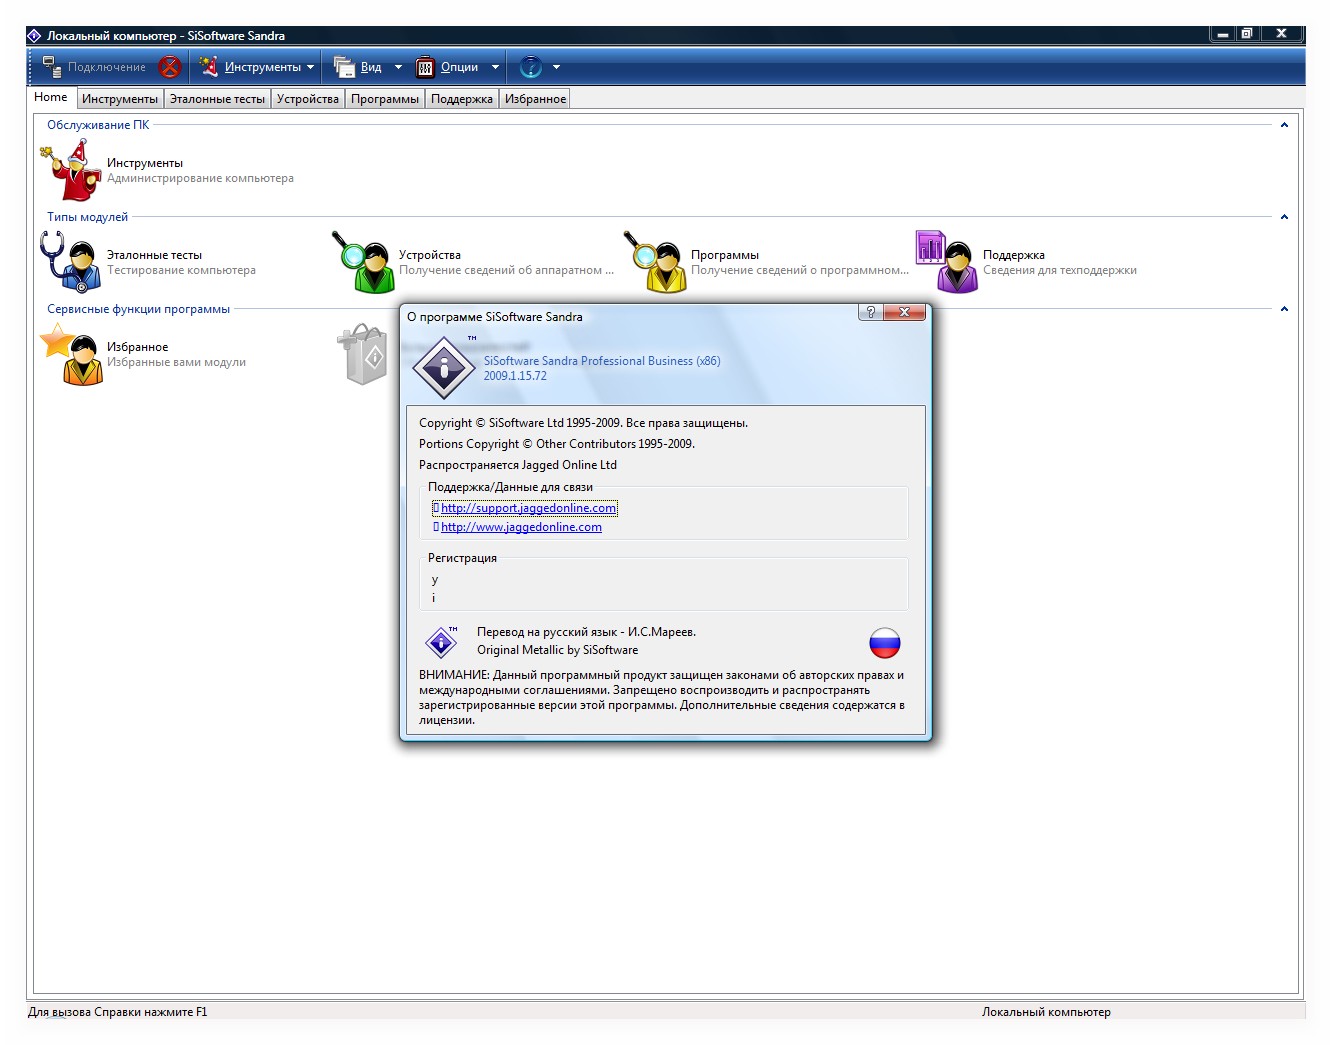
Task: Open the Поддержка purple module icon
Action: point(947,262)
